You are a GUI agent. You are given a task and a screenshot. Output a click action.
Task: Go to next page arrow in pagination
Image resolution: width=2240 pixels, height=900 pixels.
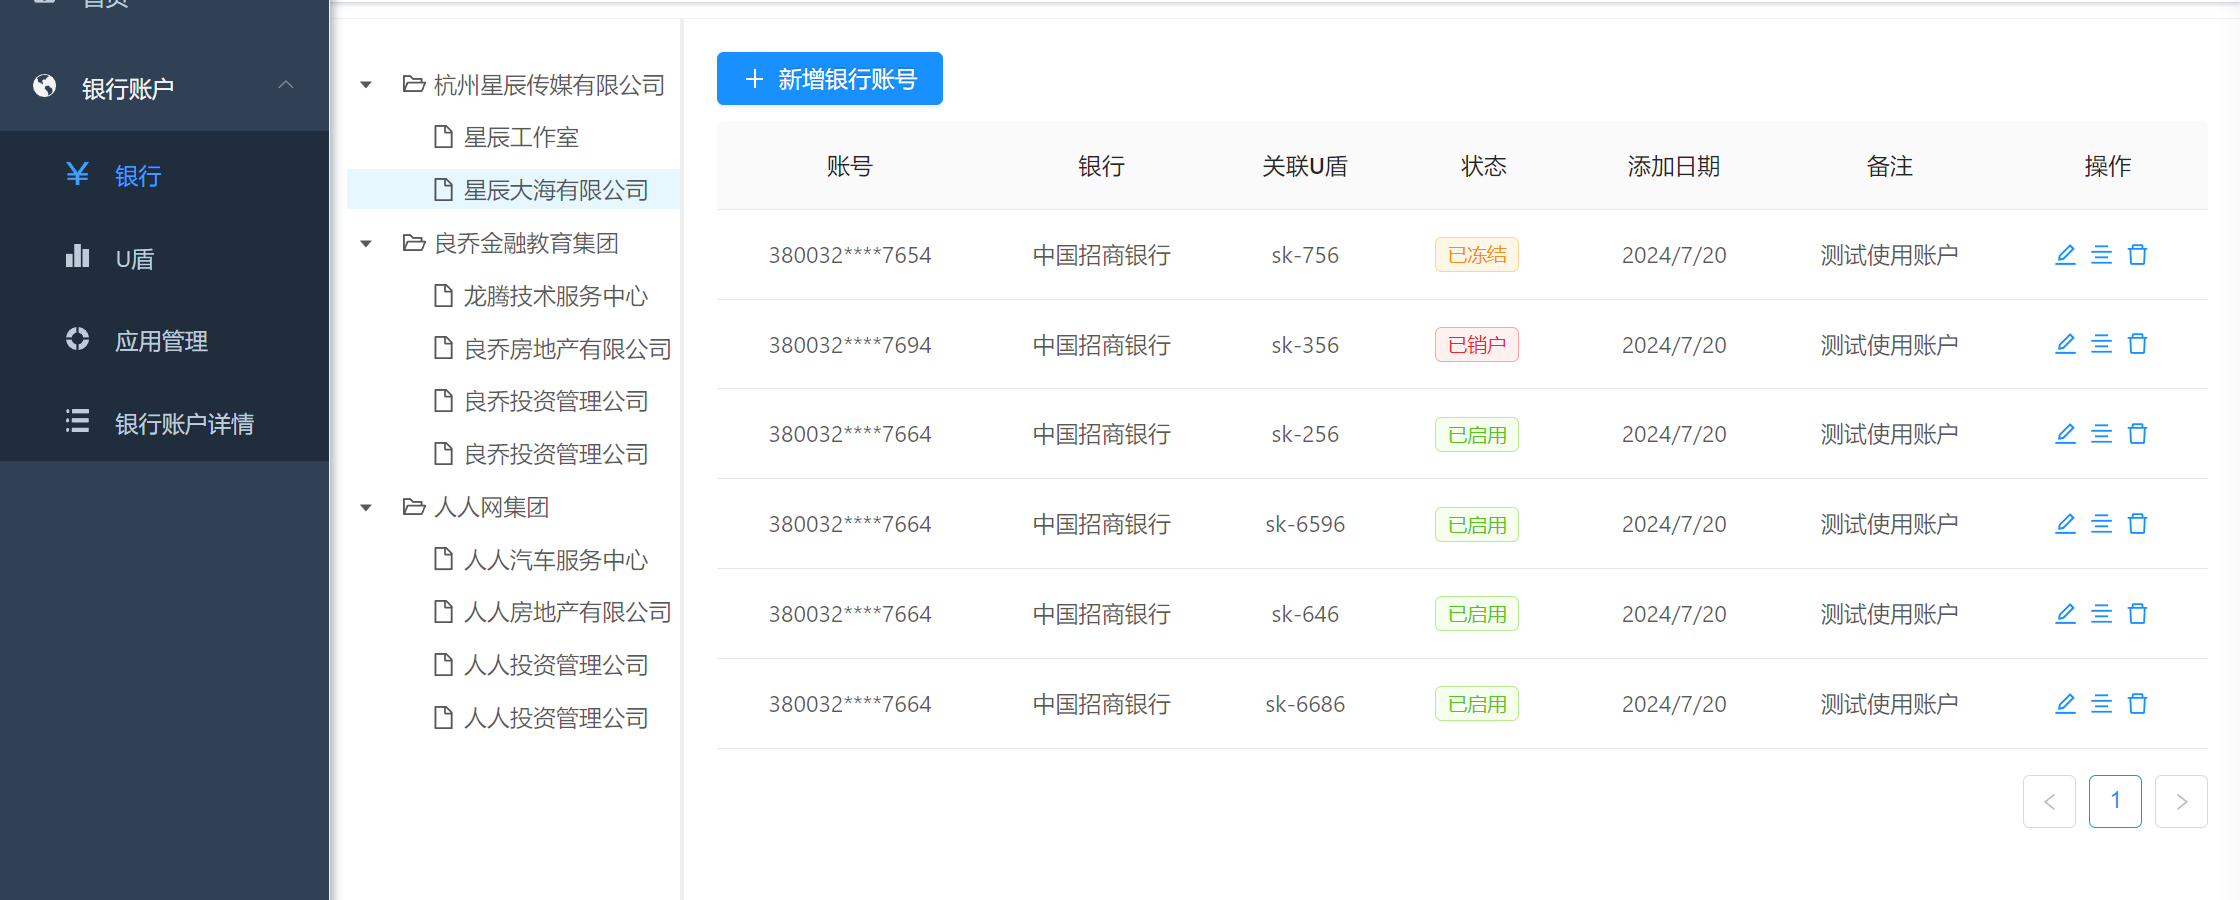[x=2181, y=801]
